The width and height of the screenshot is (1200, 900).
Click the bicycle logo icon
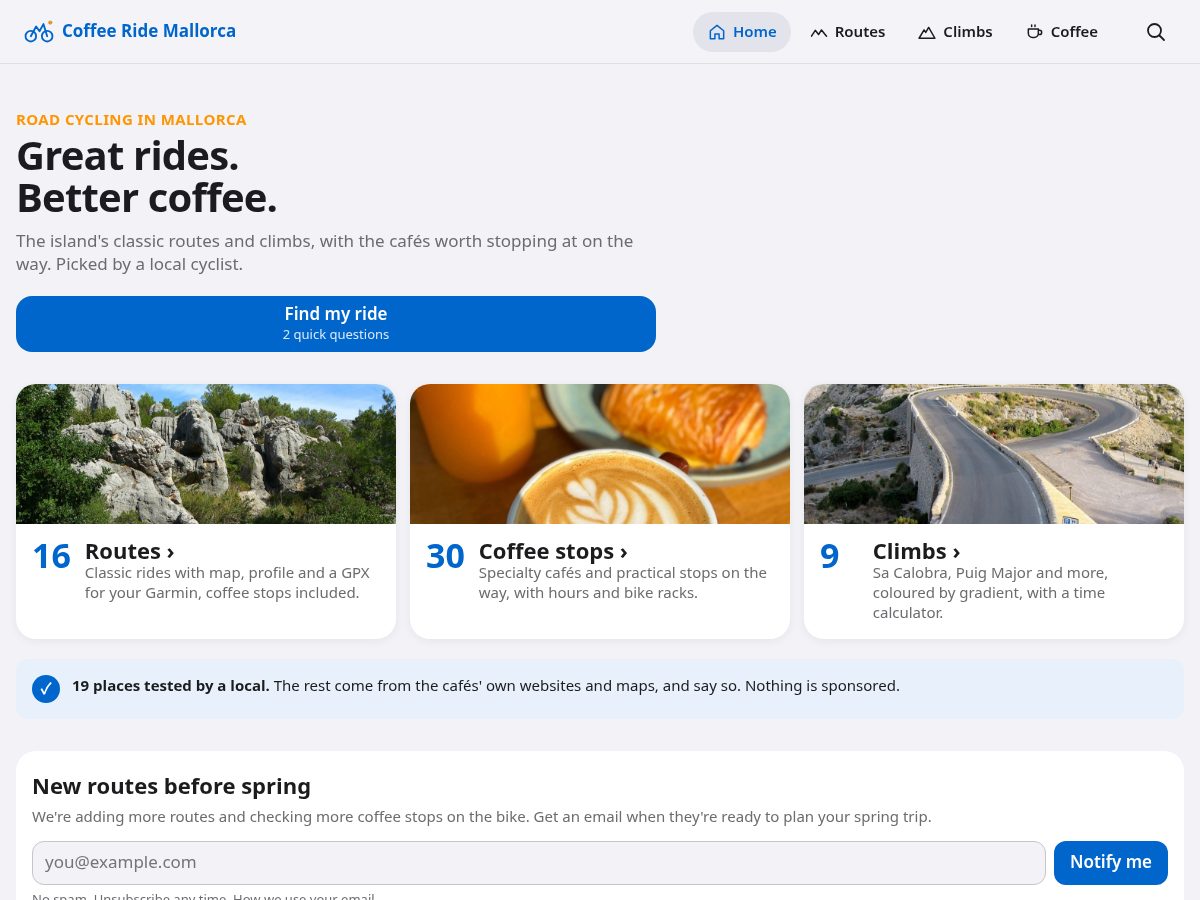[39, 32]
